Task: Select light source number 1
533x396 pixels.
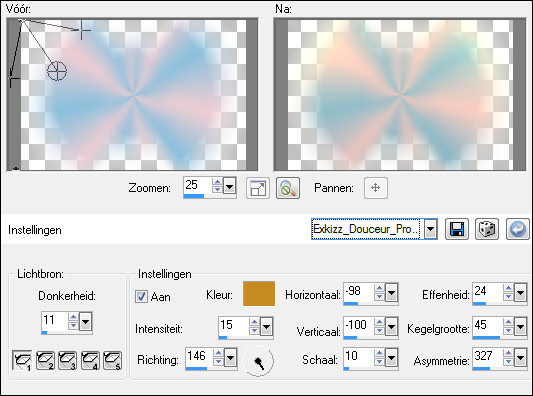Action: 22,360
